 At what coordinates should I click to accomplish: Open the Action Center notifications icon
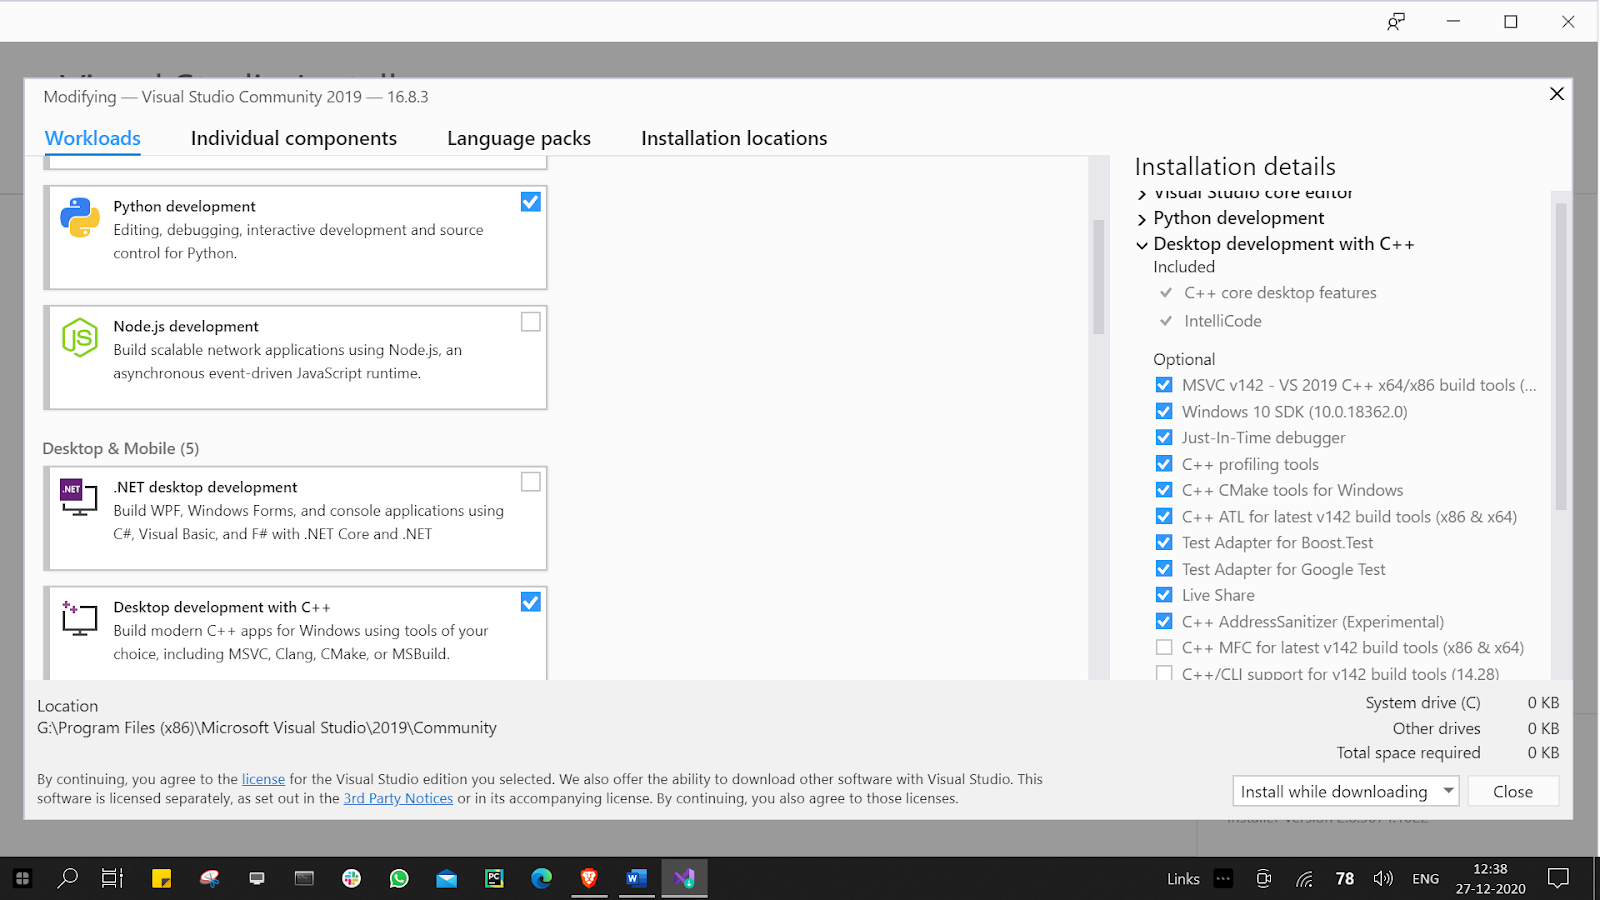pos(1558,878)
